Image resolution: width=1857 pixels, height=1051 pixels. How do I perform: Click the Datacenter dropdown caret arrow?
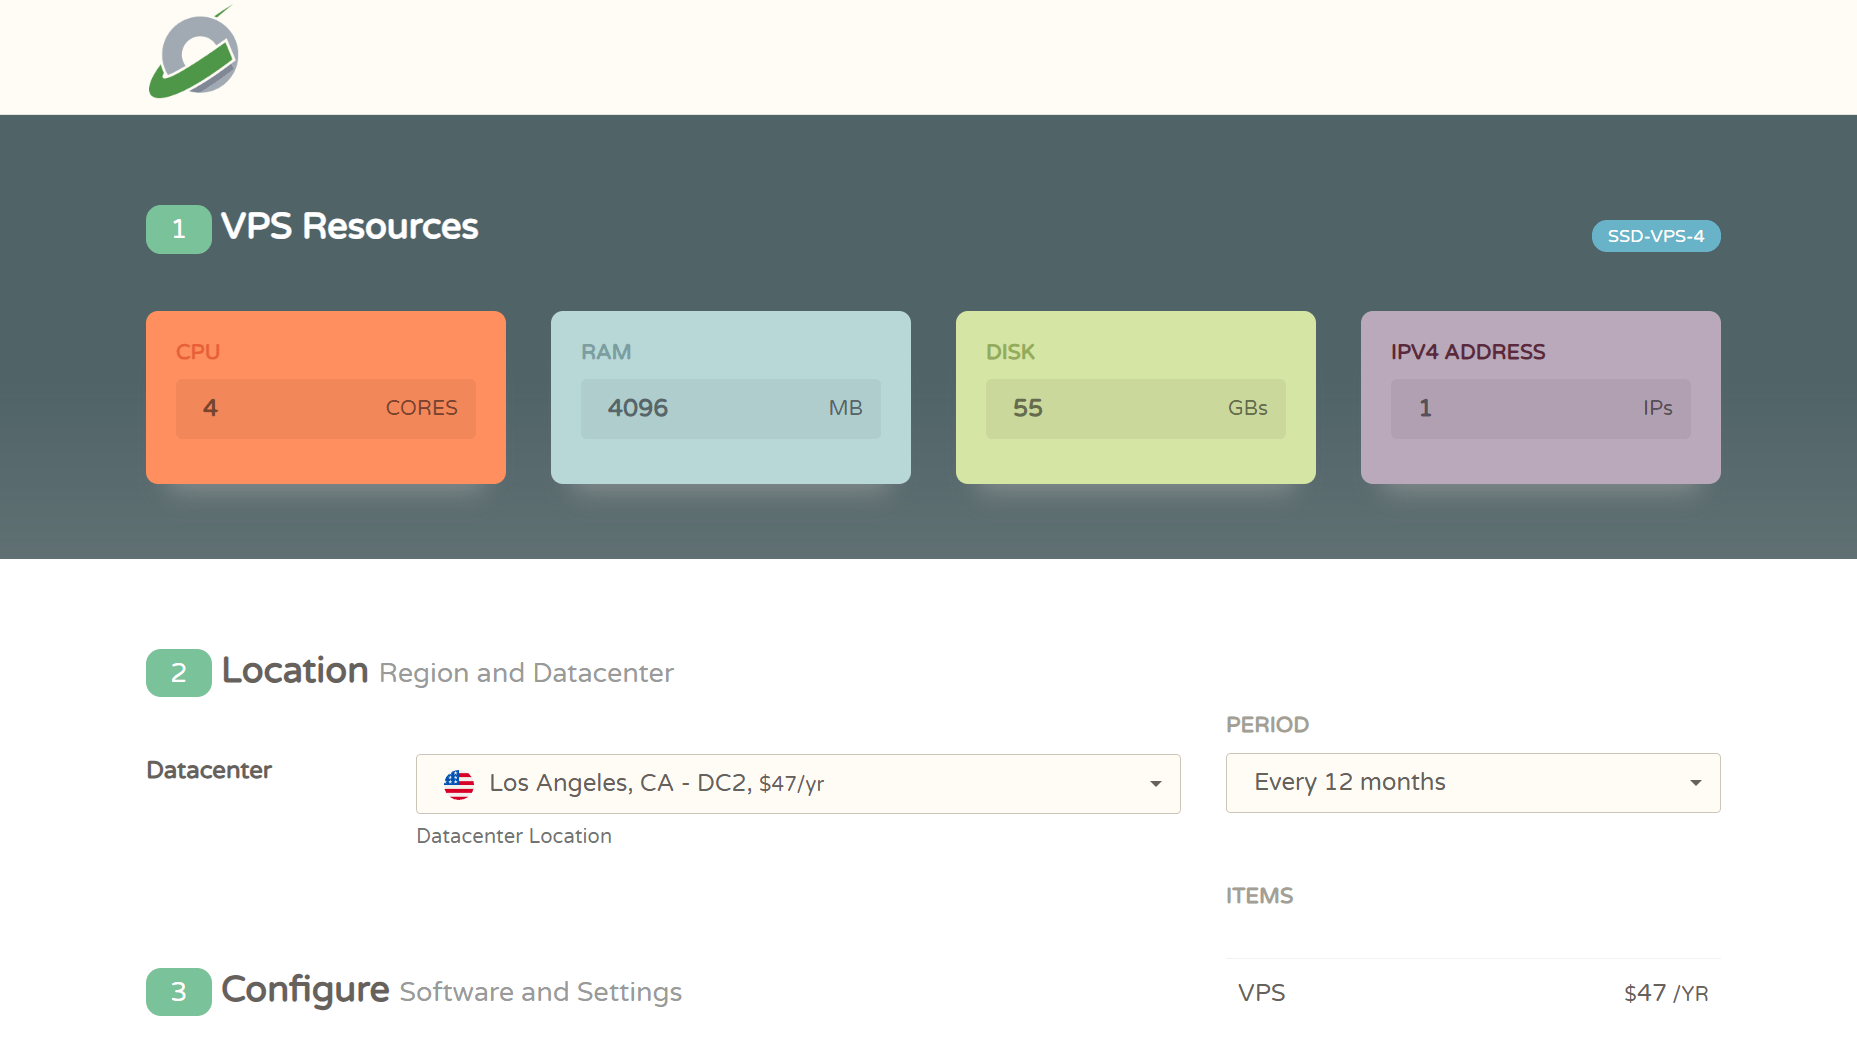pyautogui.click(x=1155, y=784)
